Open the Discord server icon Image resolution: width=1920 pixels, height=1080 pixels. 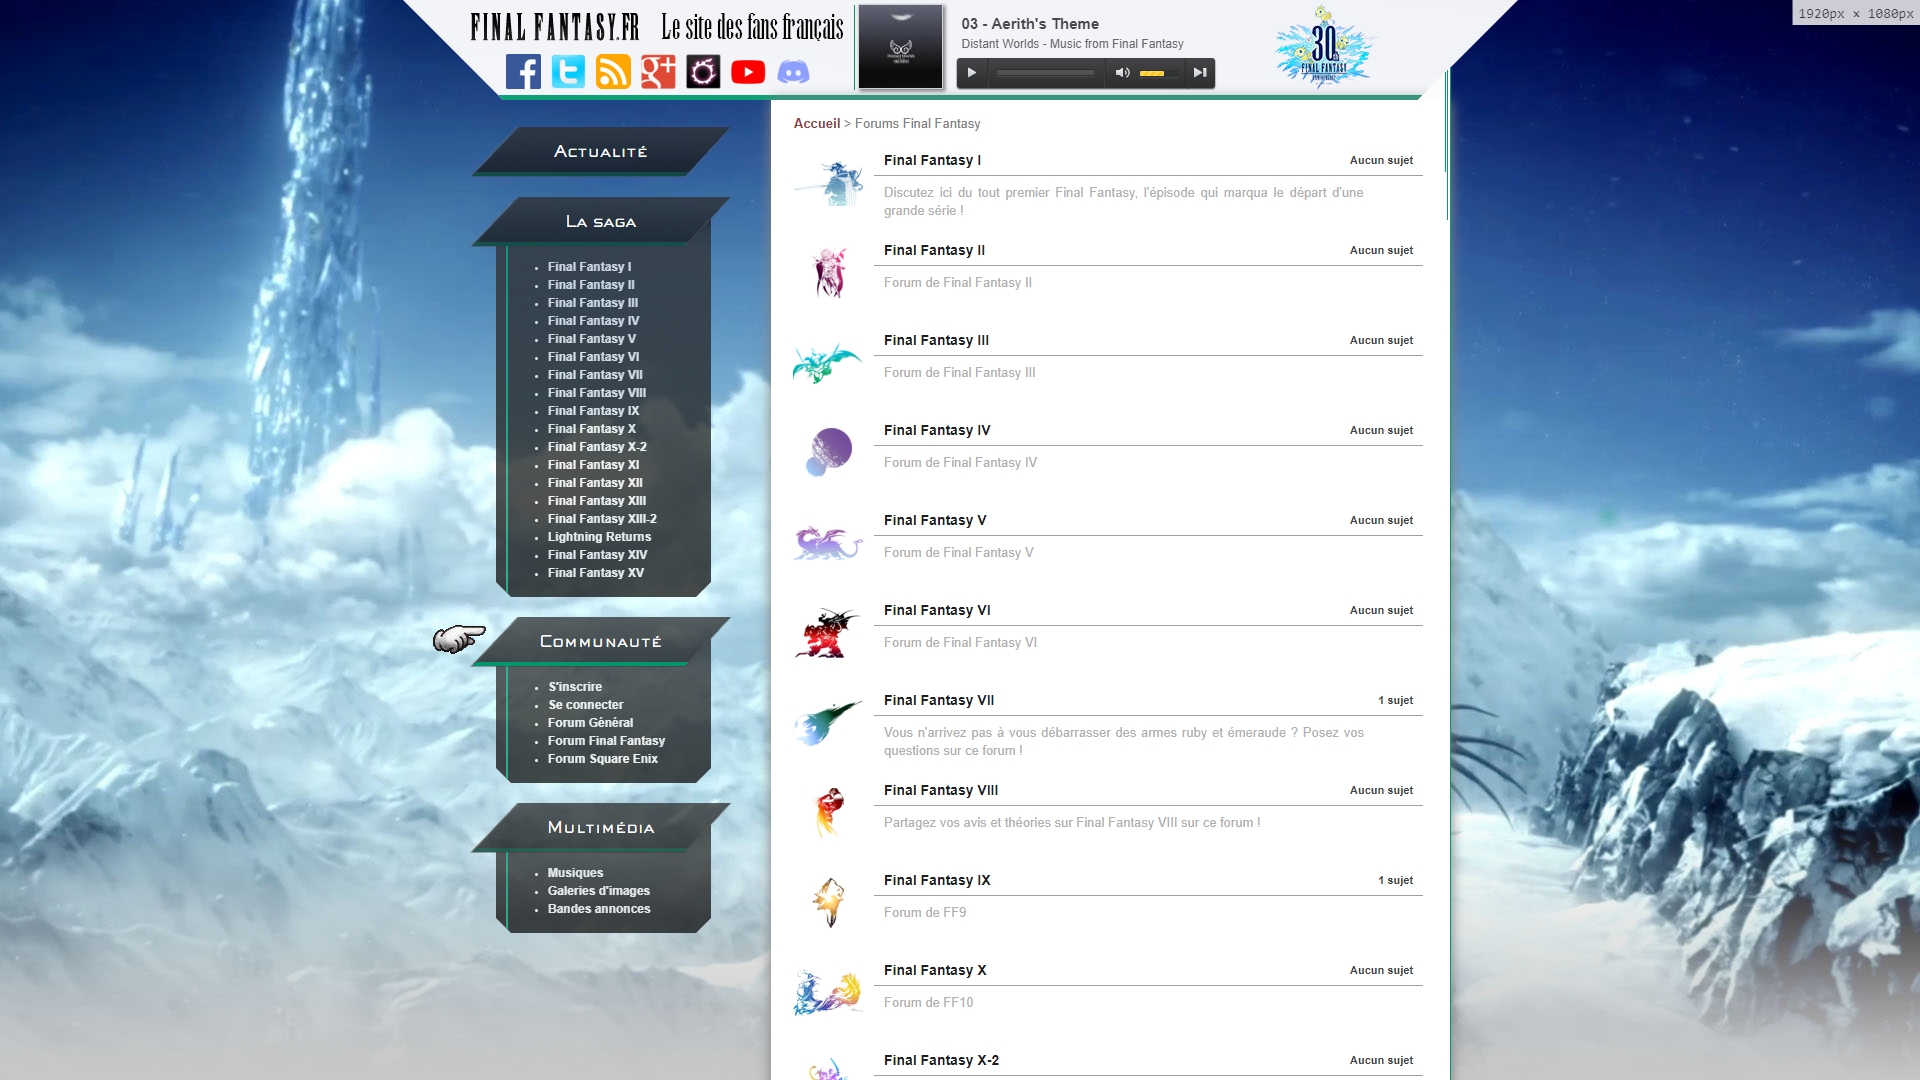coord(793,72)
